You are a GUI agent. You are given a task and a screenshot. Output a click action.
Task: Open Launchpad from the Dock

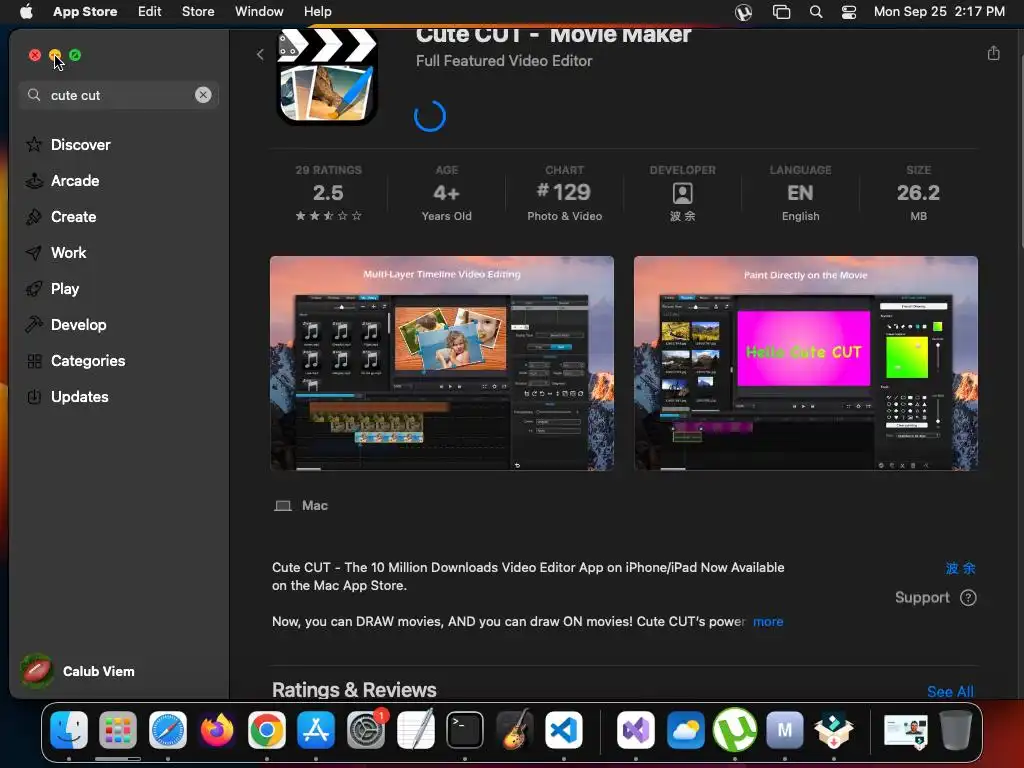point(118,729)
